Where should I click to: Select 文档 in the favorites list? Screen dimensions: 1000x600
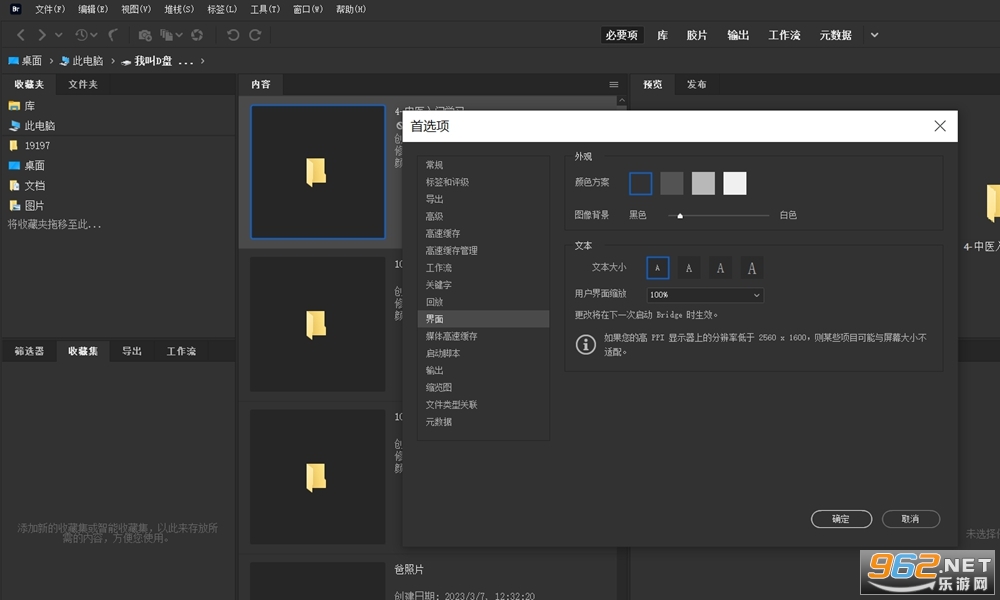(x=27, y=186)
